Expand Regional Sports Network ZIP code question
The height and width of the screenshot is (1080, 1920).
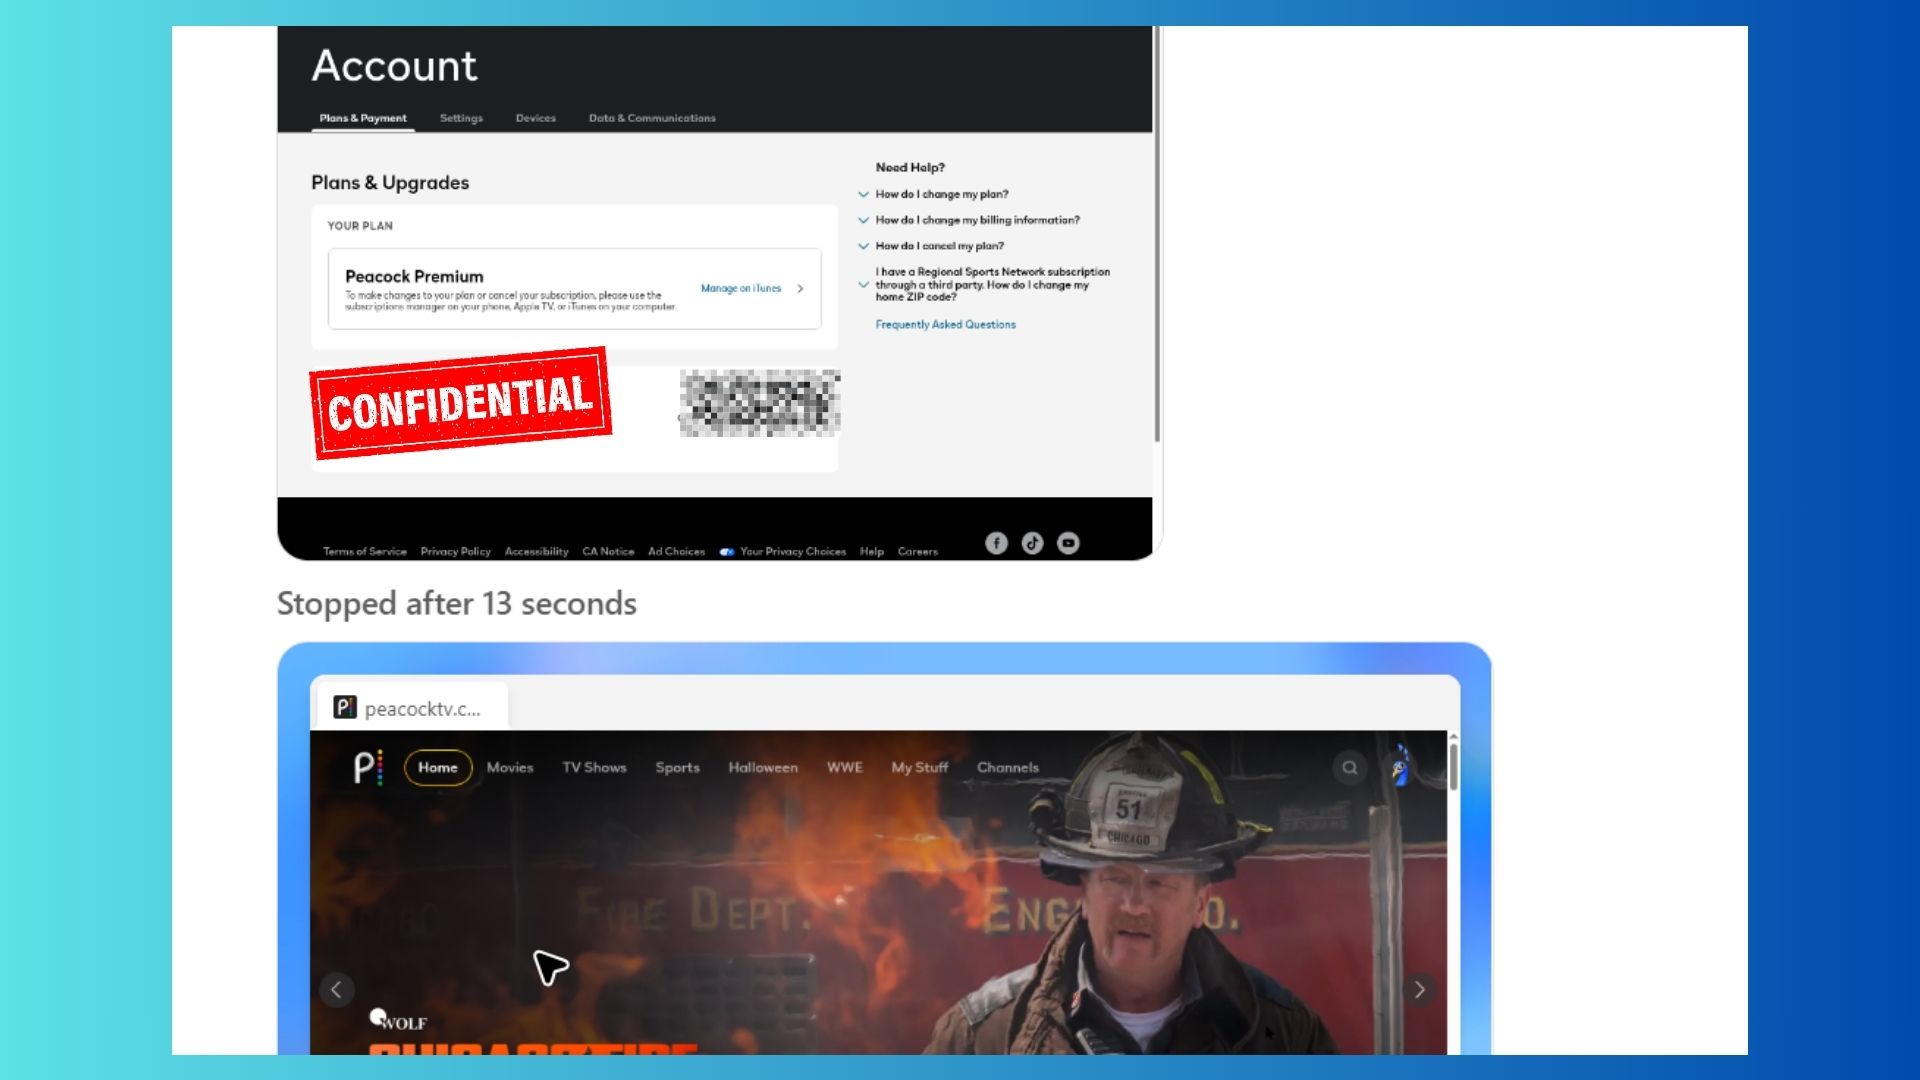pyautogui.click(x=863, y=285)
